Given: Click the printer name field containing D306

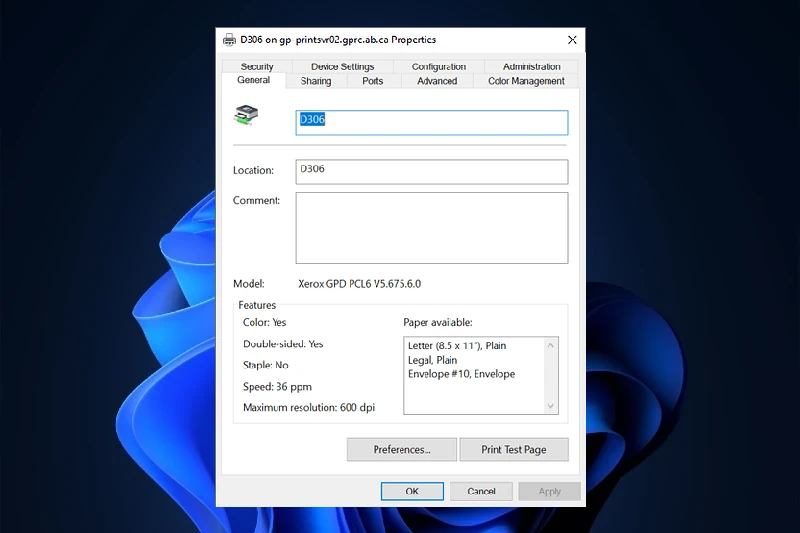Looking at the screenshot, I should (x=432, y=122).
